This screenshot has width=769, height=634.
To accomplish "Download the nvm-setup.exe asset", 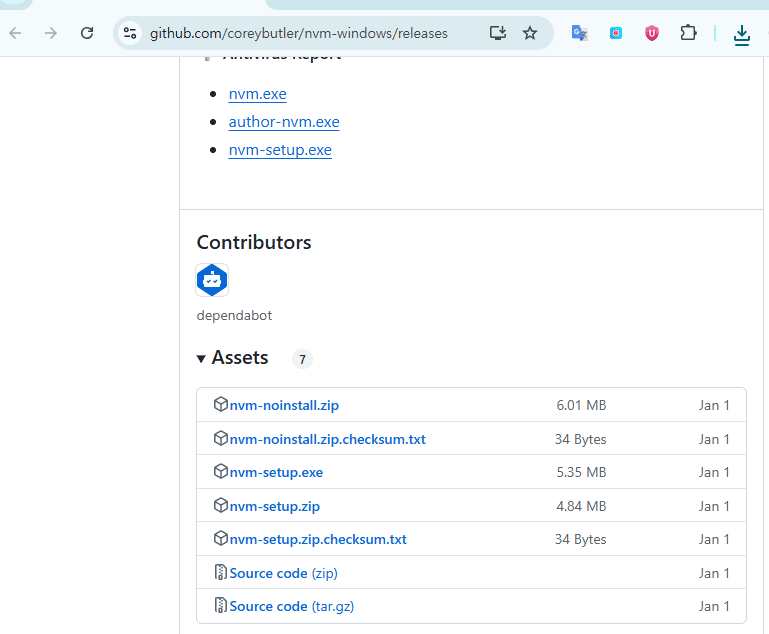I will [x=276, y=473].
